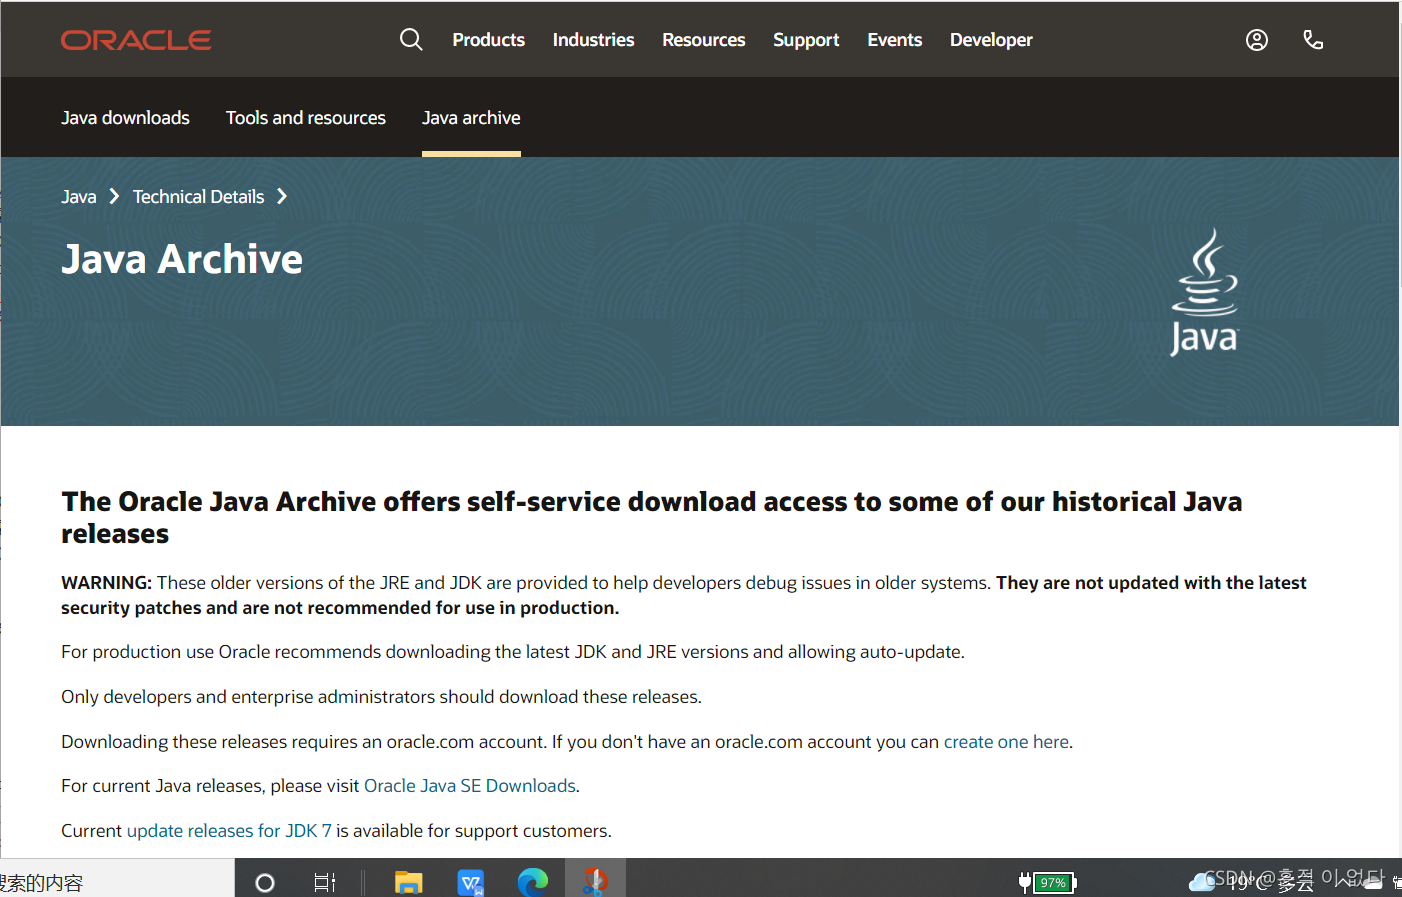
Task: Go to Java breadcrumb link
Action: tap(79, 197)
